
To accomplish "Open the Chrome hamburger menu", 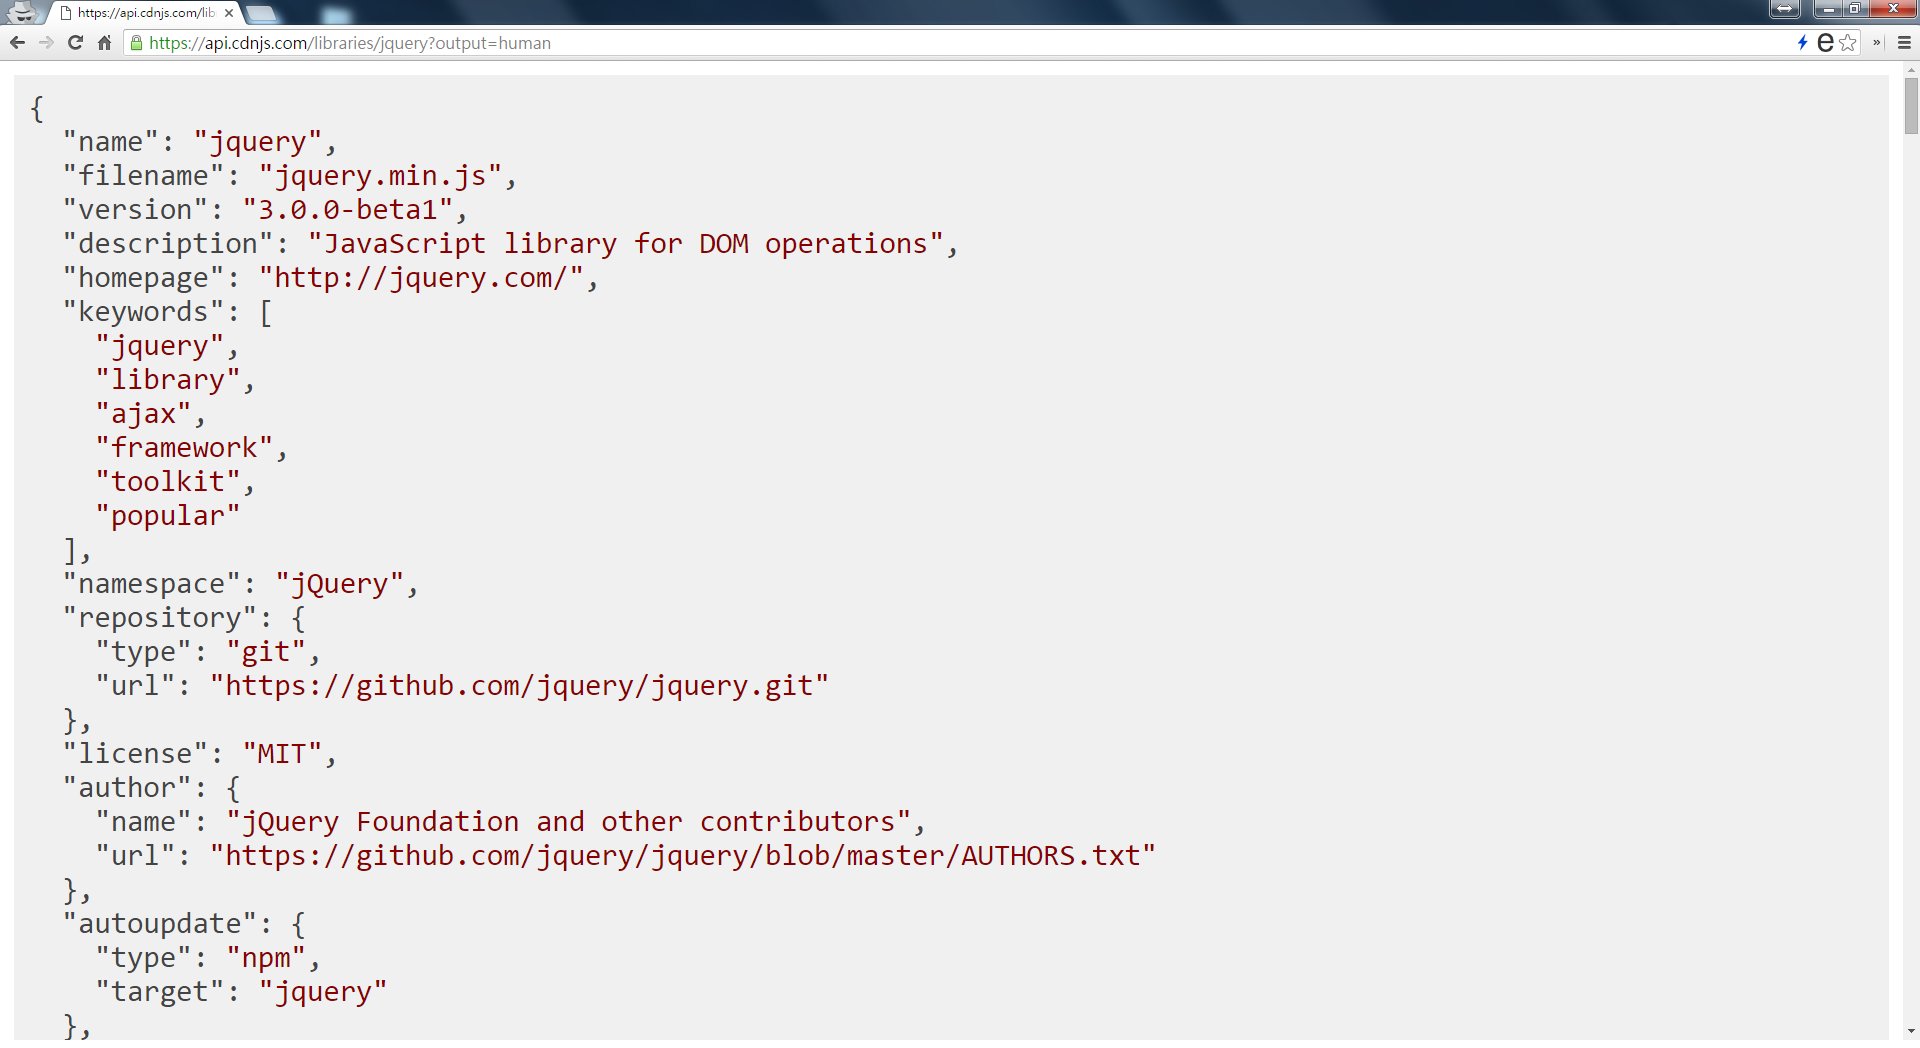I will pyautogui.click(x=1904, y=43).
